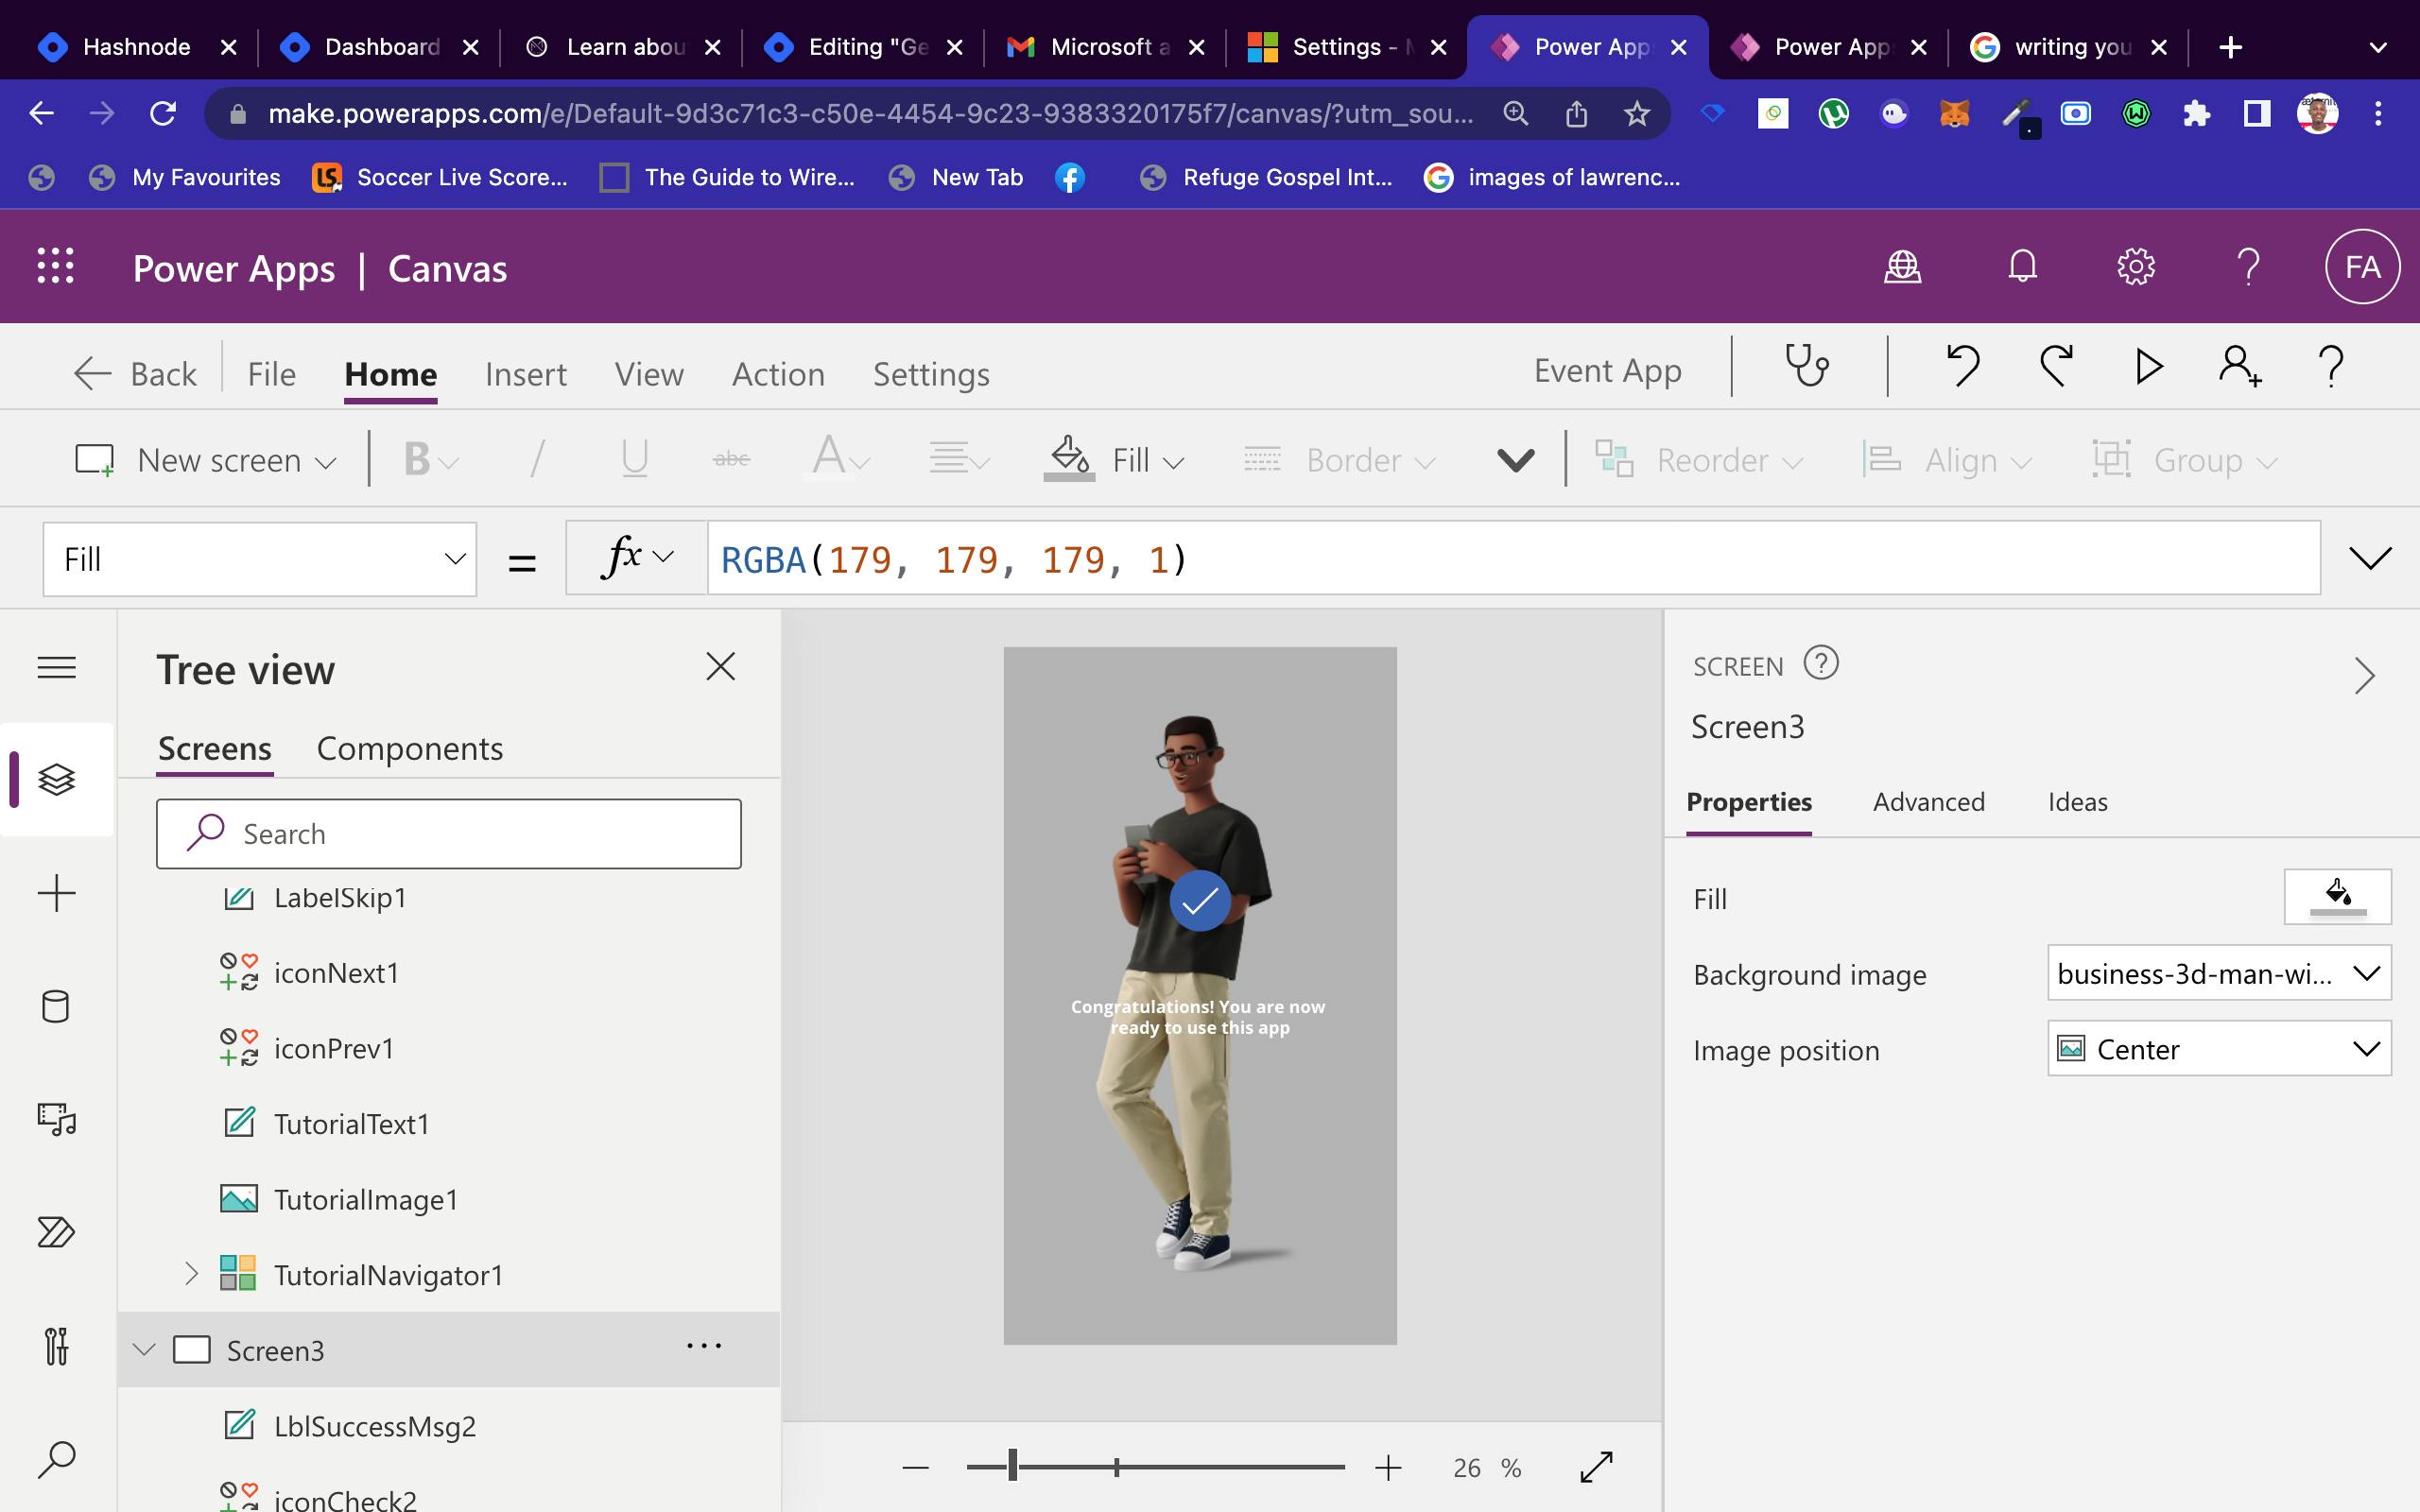Image resolution: width=2420 pixels, height=1512 pixels.
Task: Drag the zoom level slider
Action: pyautogui.click(x=1012, y=1467)
